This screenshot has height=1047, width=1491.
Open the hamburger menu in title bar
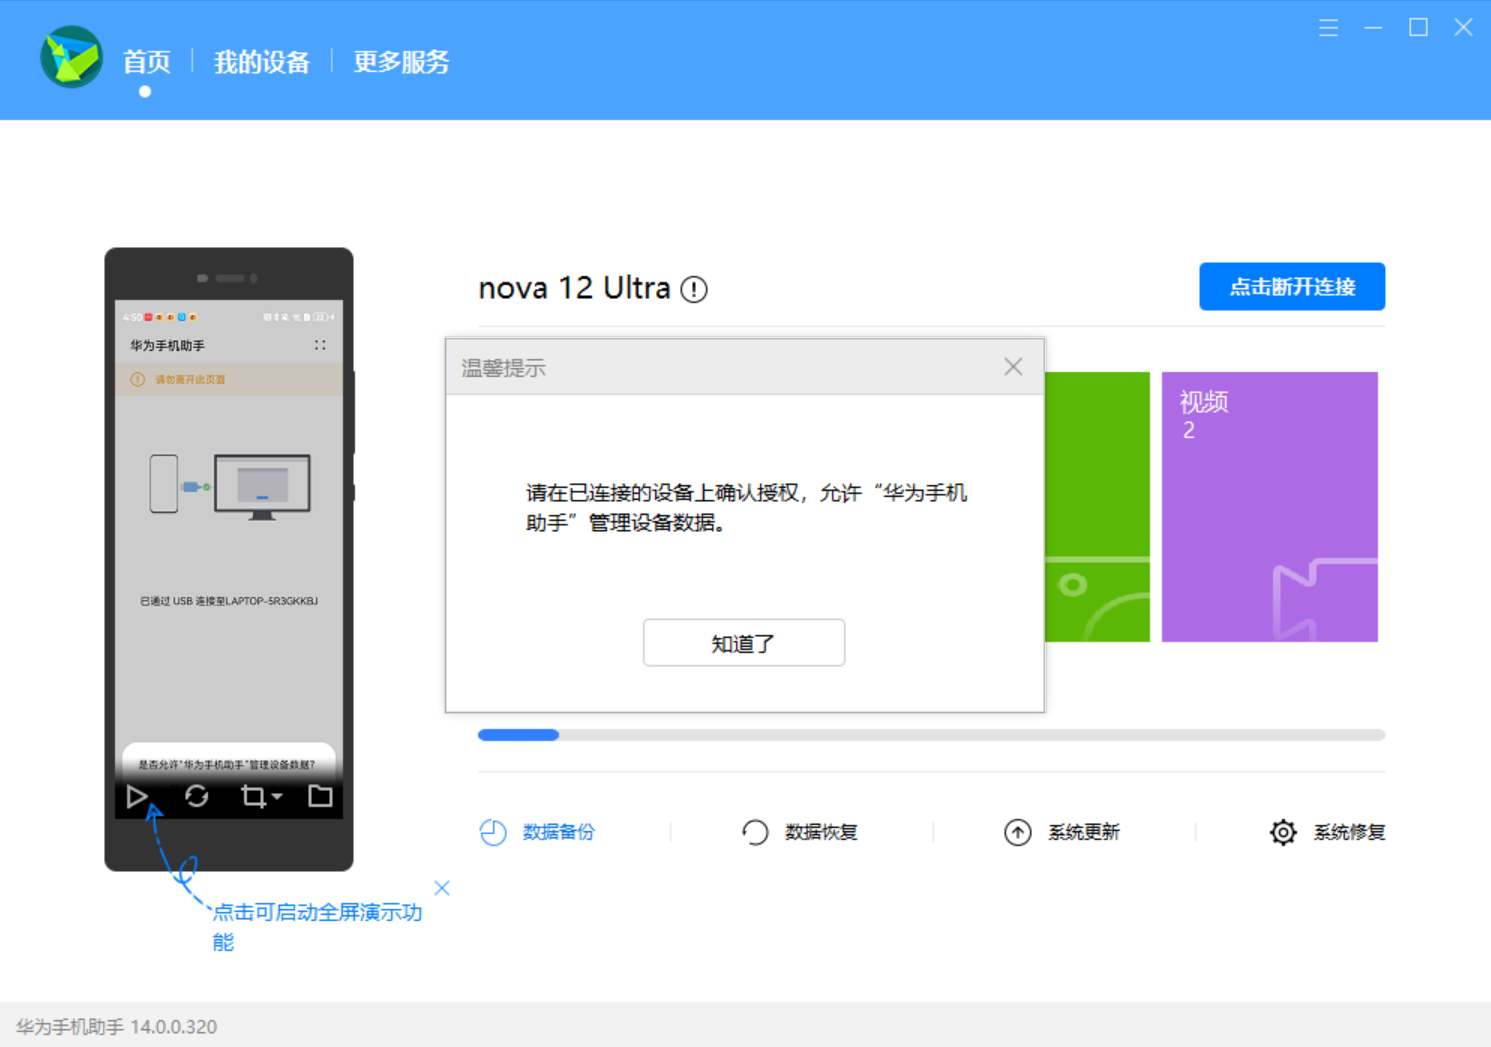coord(1328,28)
